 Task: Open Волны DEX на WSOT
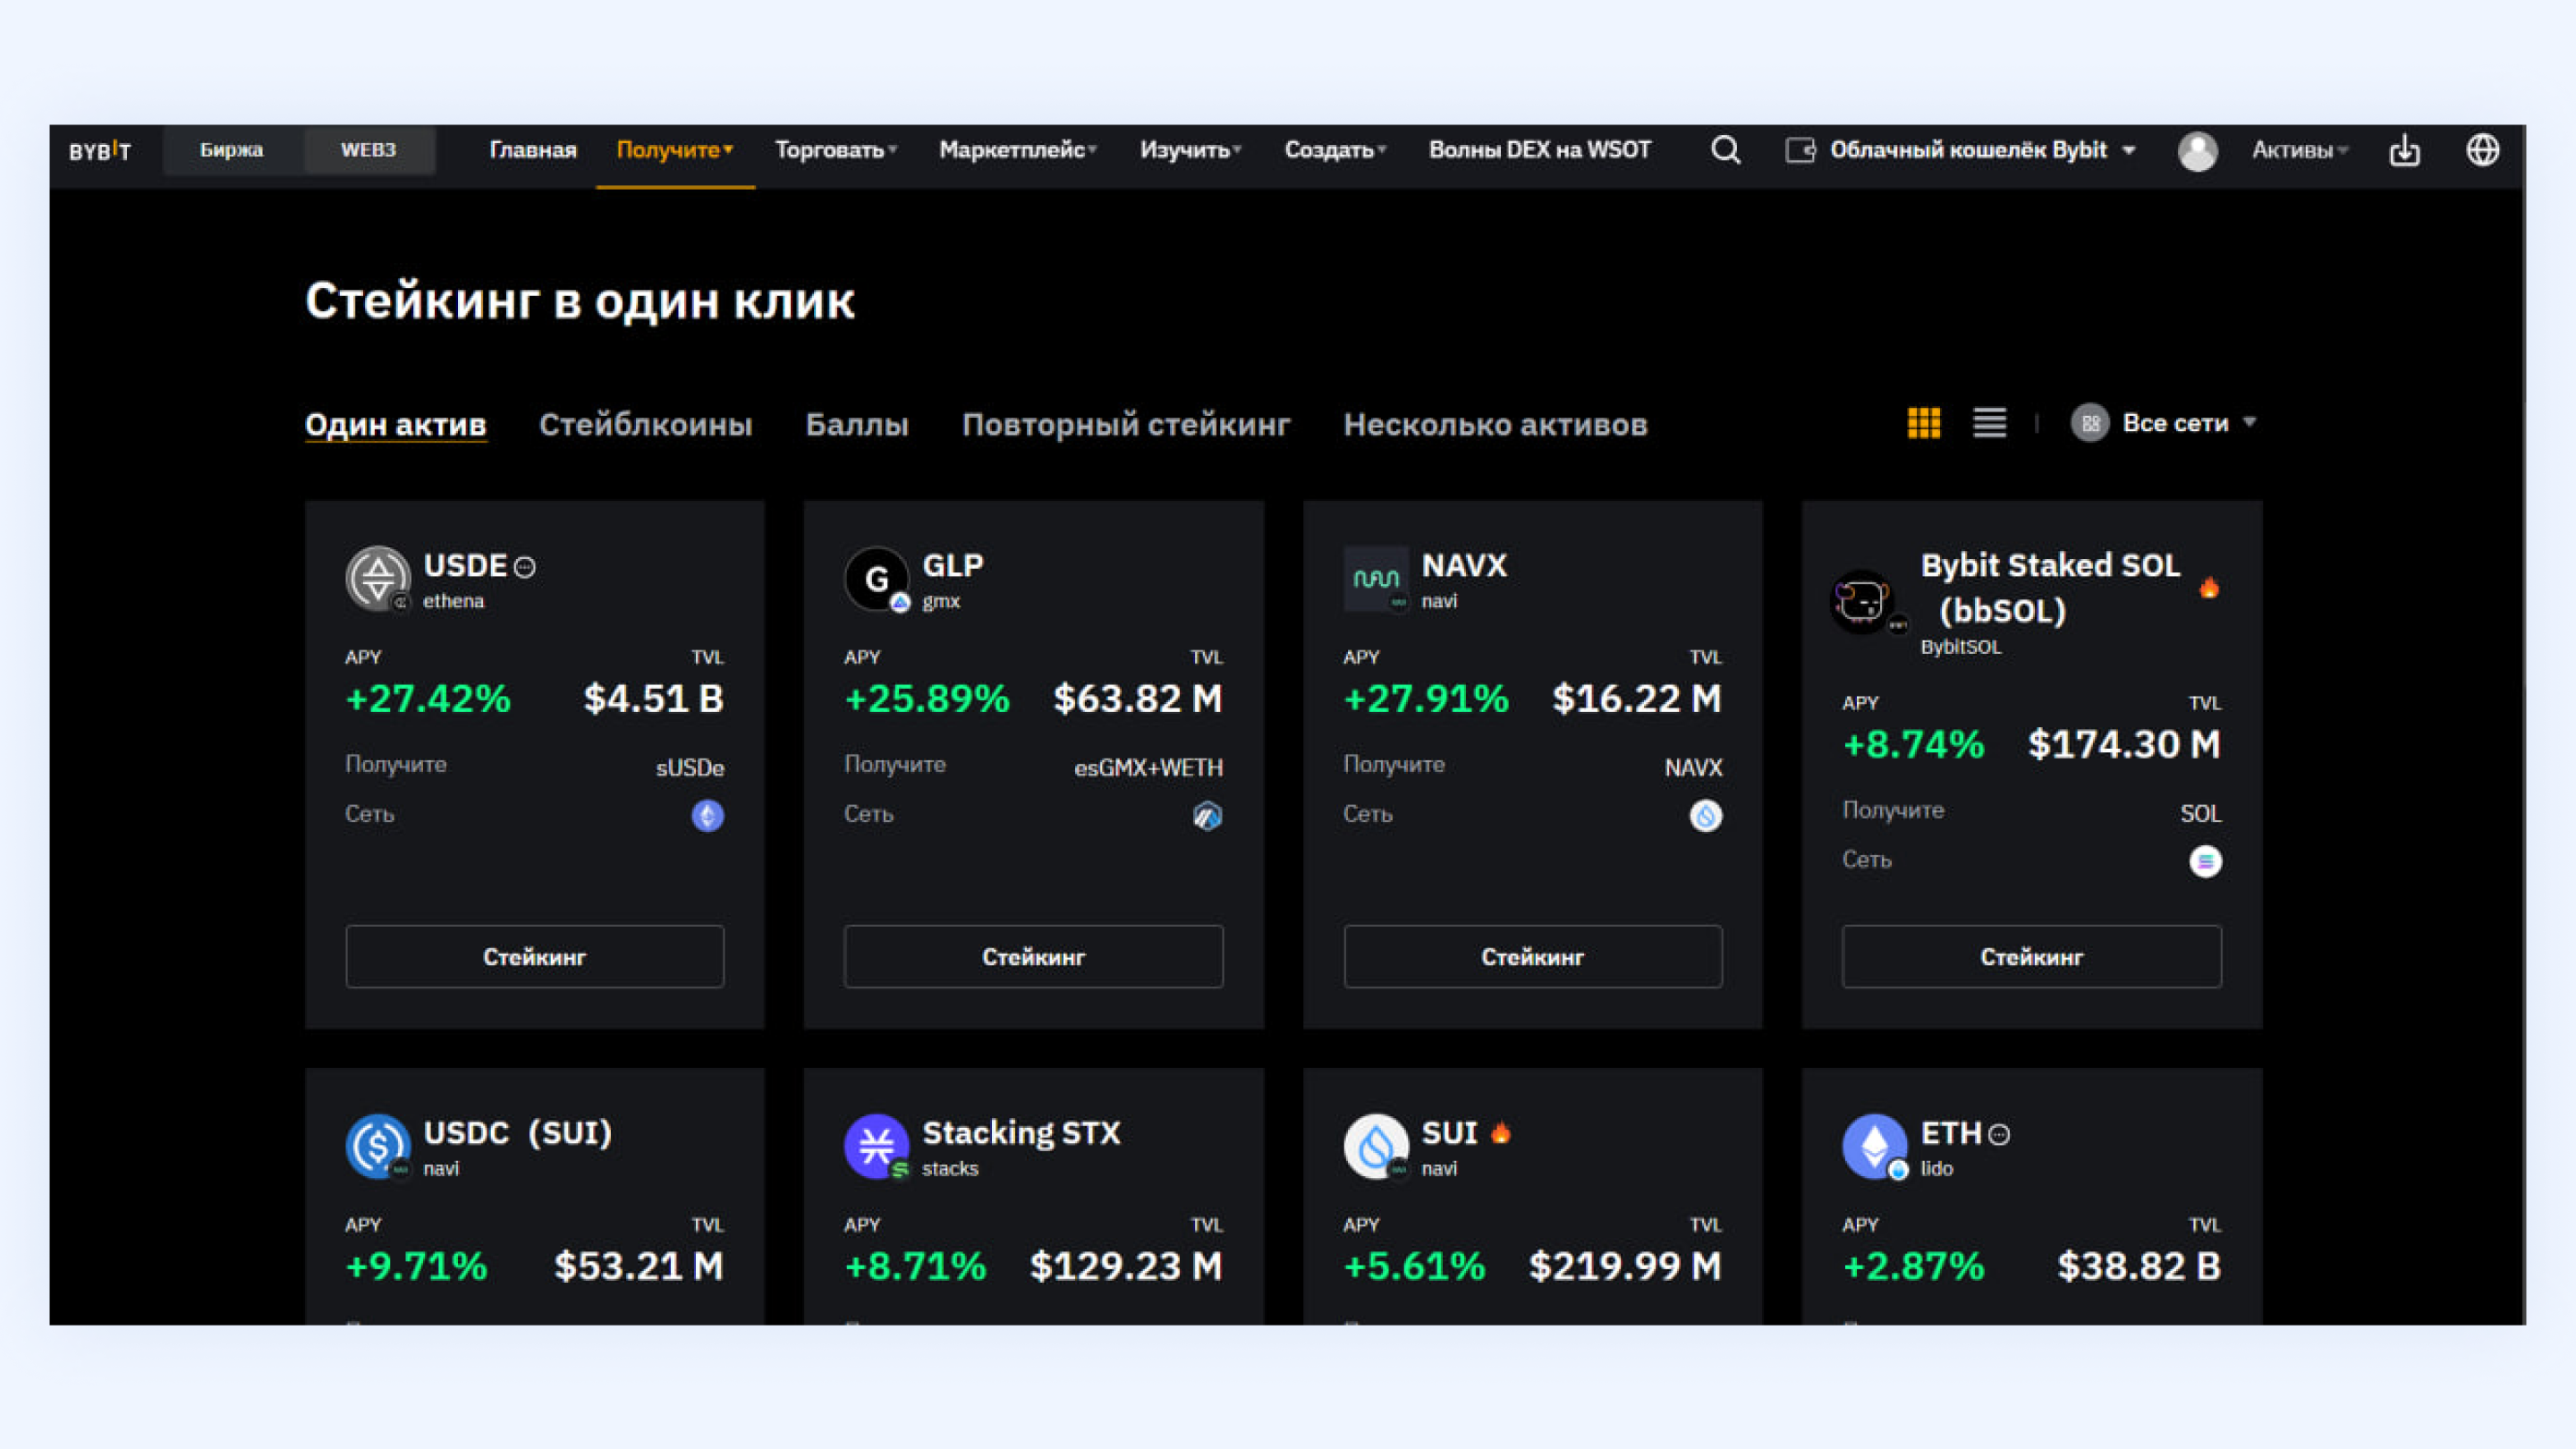point(1540,150)
